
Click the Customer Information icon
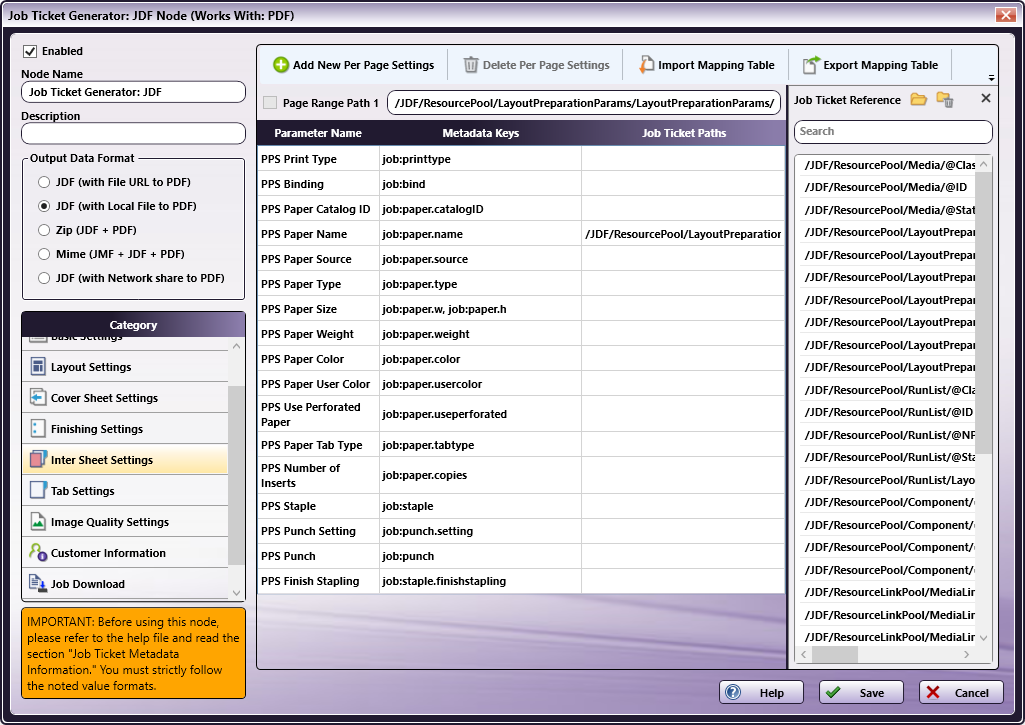[x=38, y=552]
